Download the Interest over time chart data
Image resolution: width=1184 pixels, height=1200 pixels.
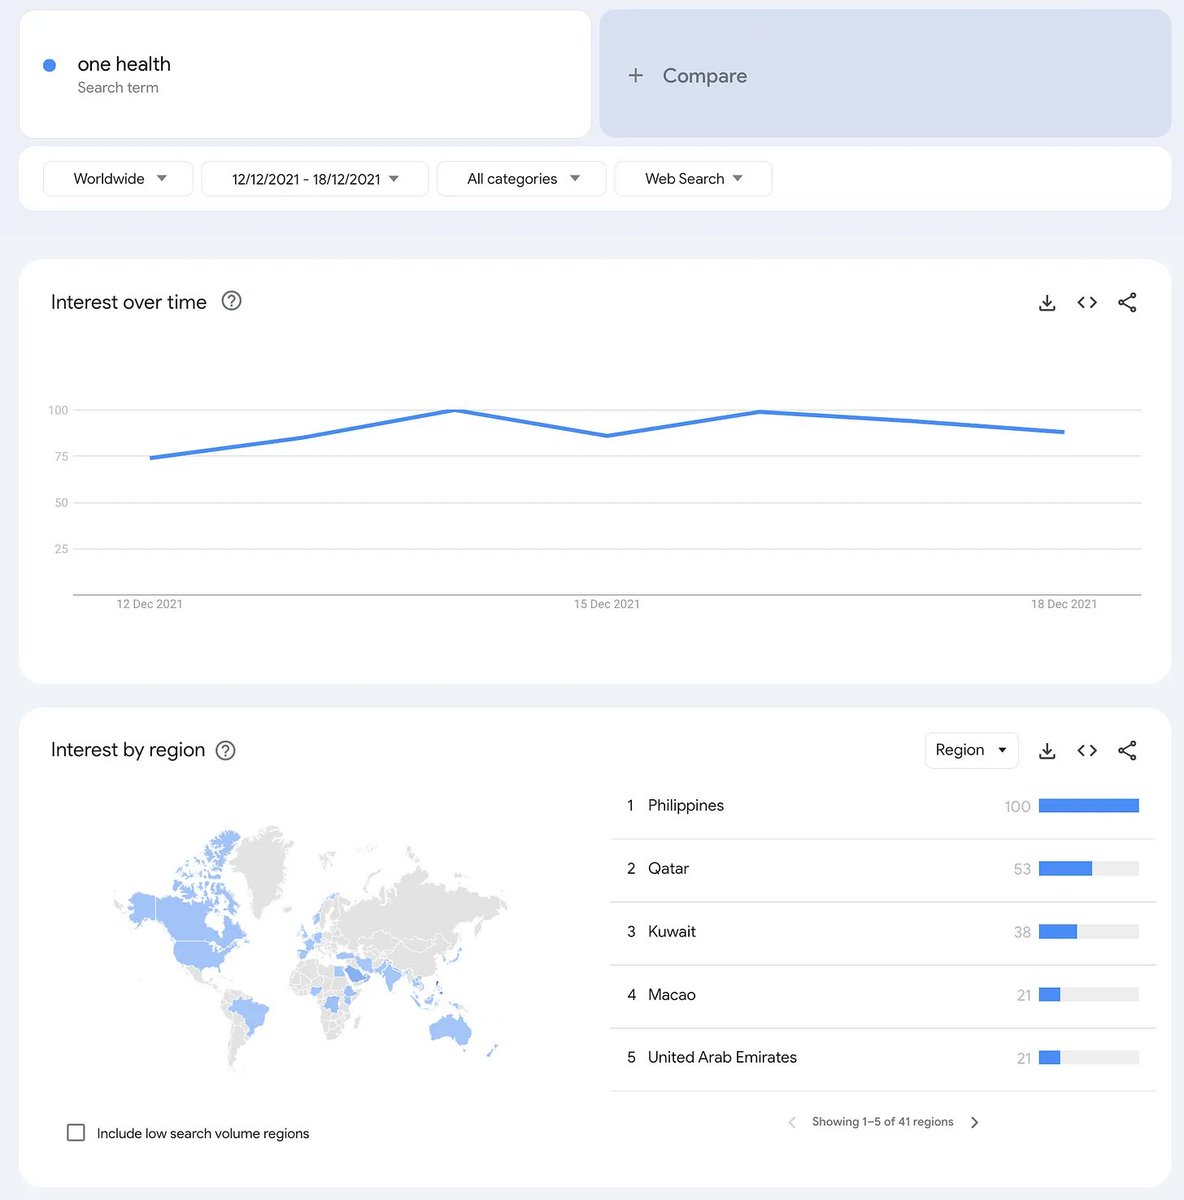[1047, 303]
